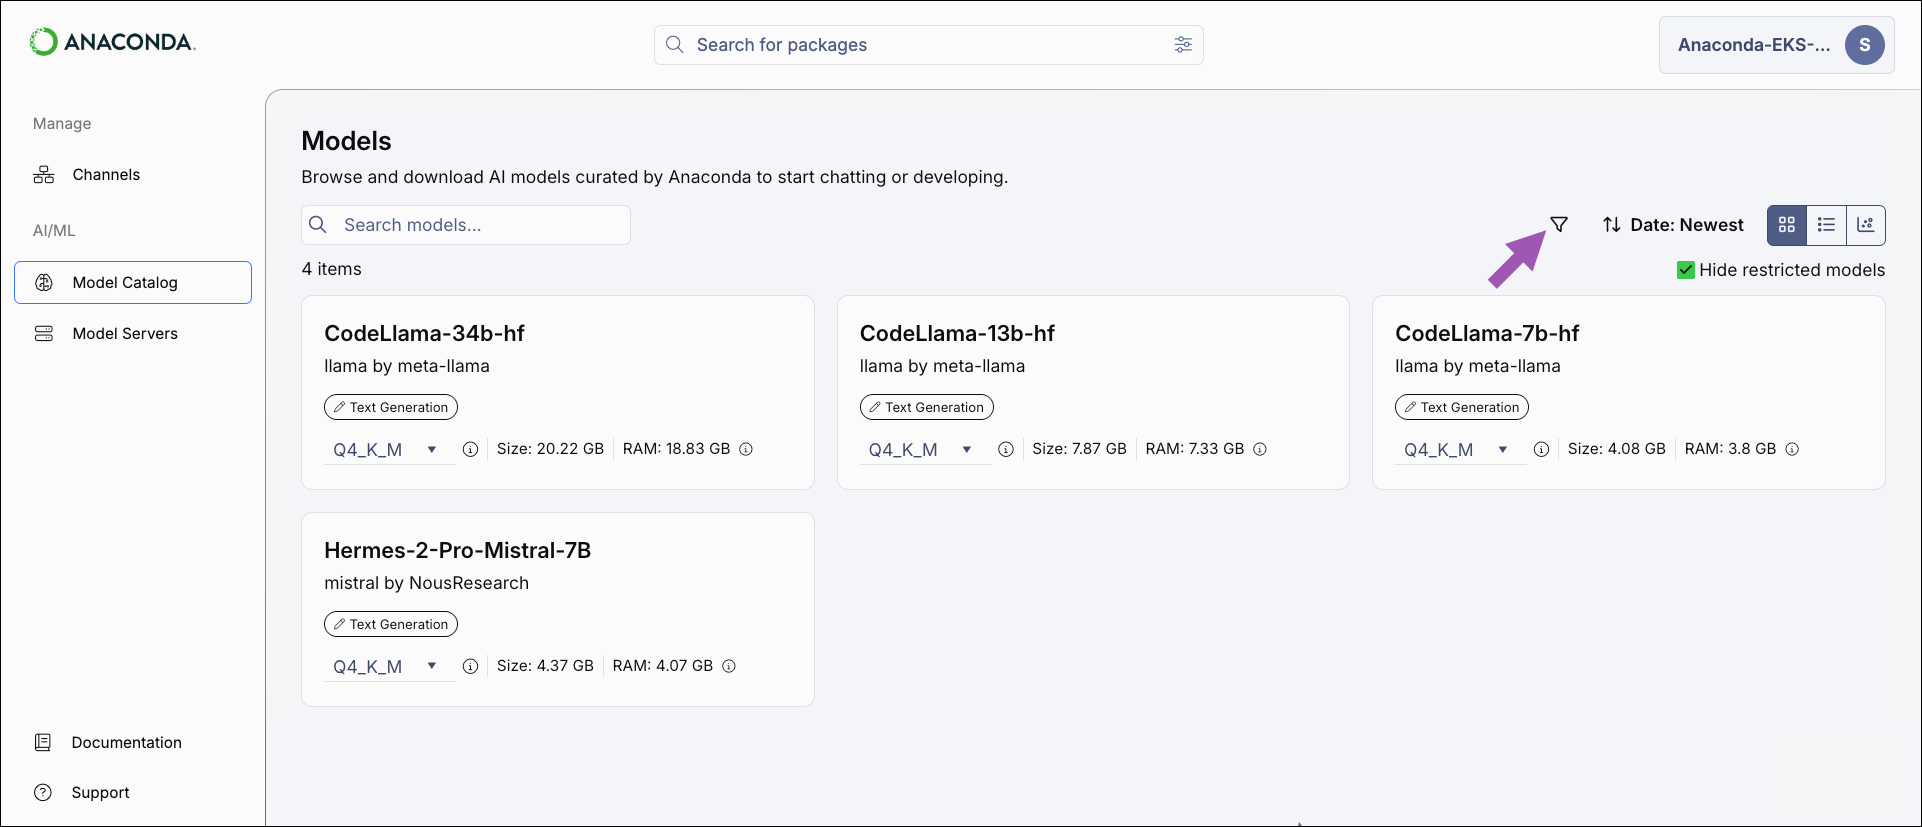The height and width of the screenshot is (827, 1922).
Task: Open Channels in sidebar
Action: pos(133,175)
